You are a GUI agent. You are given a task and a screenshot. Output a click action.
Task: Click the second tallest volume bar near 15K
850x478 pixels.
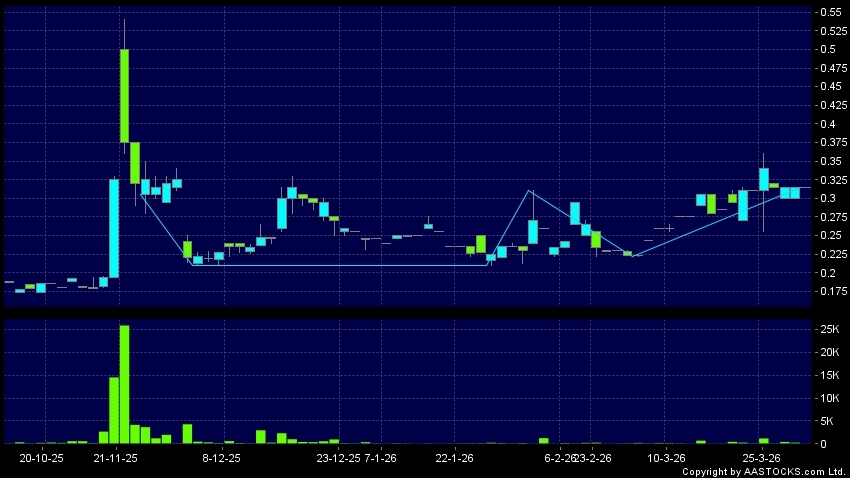click(x=114, y=410)
